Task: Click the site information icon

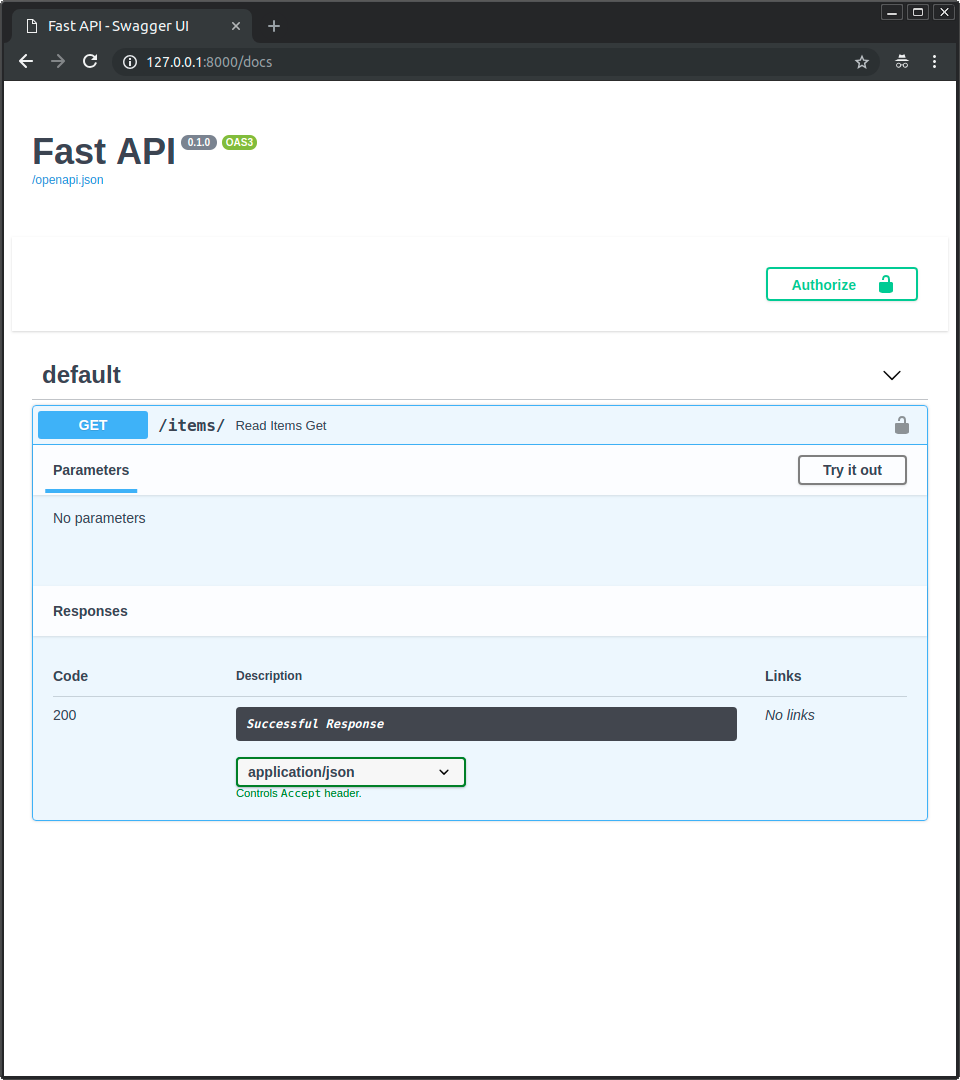Action: pyautogui.click(x=129, y=62)
